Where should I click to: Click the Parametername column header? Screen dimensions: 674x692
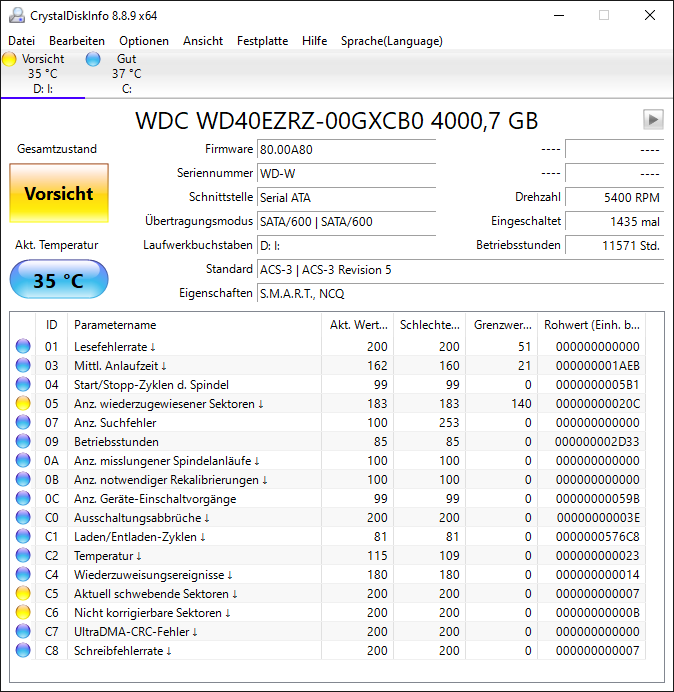click(194, 325)
